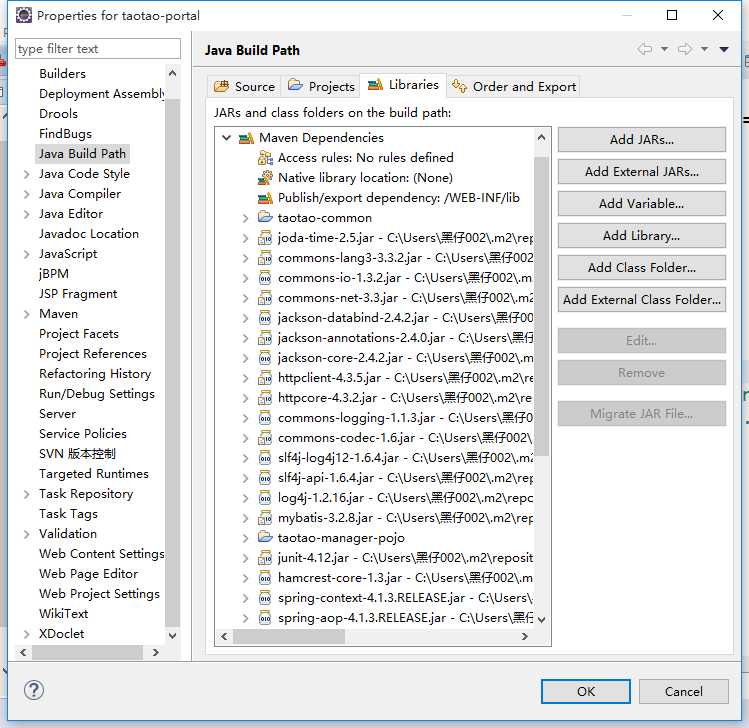Switch to the Projects tab
Screen dimensions: 749x728
coord(321,87)
